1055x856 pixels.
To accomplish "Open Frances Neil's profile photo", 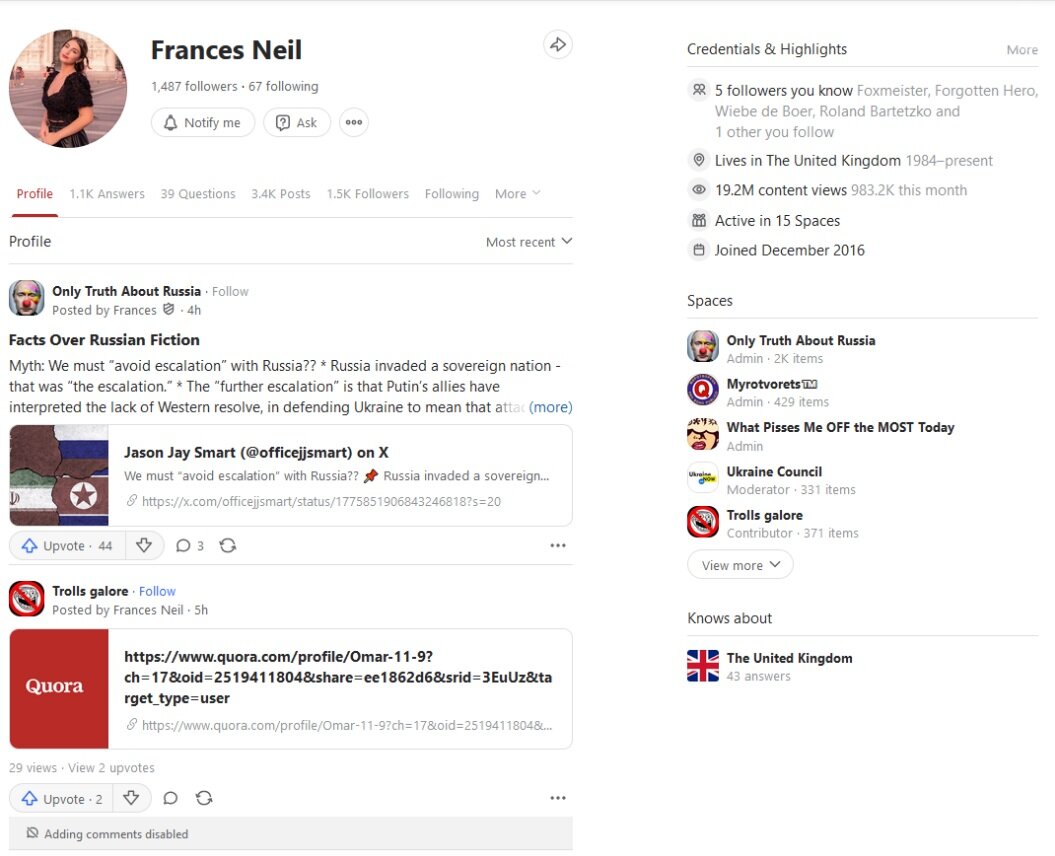I will [x=67, y=88].
